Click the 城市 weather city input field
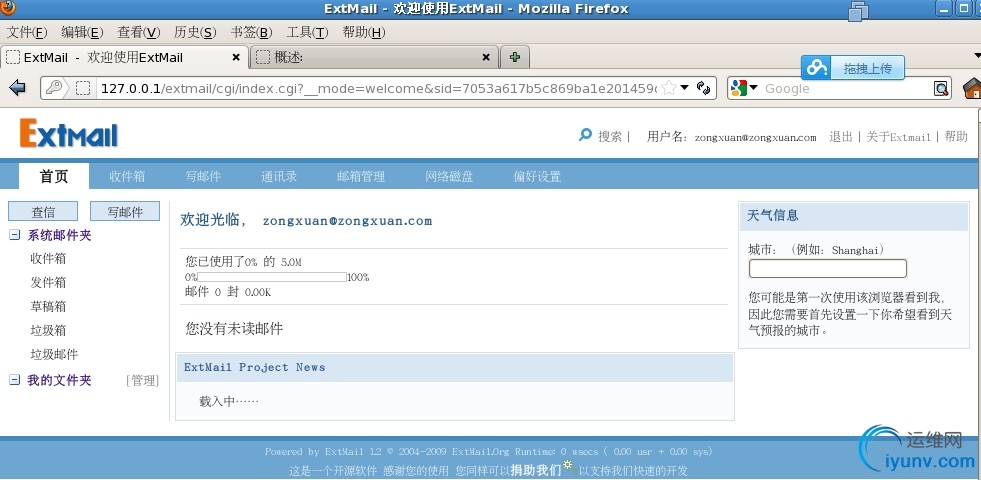 (827, 268)
